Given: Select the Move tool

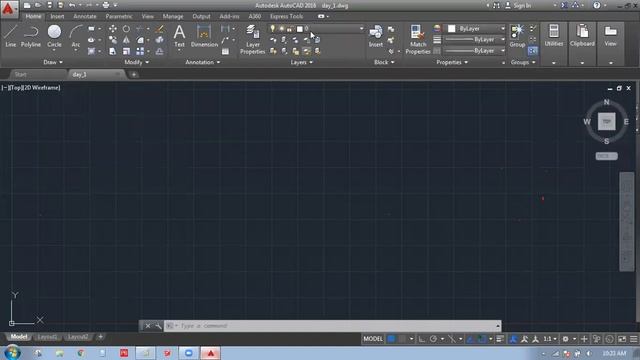Looking at the screenshot, I should pyautogui.click(x=112, y=29).
